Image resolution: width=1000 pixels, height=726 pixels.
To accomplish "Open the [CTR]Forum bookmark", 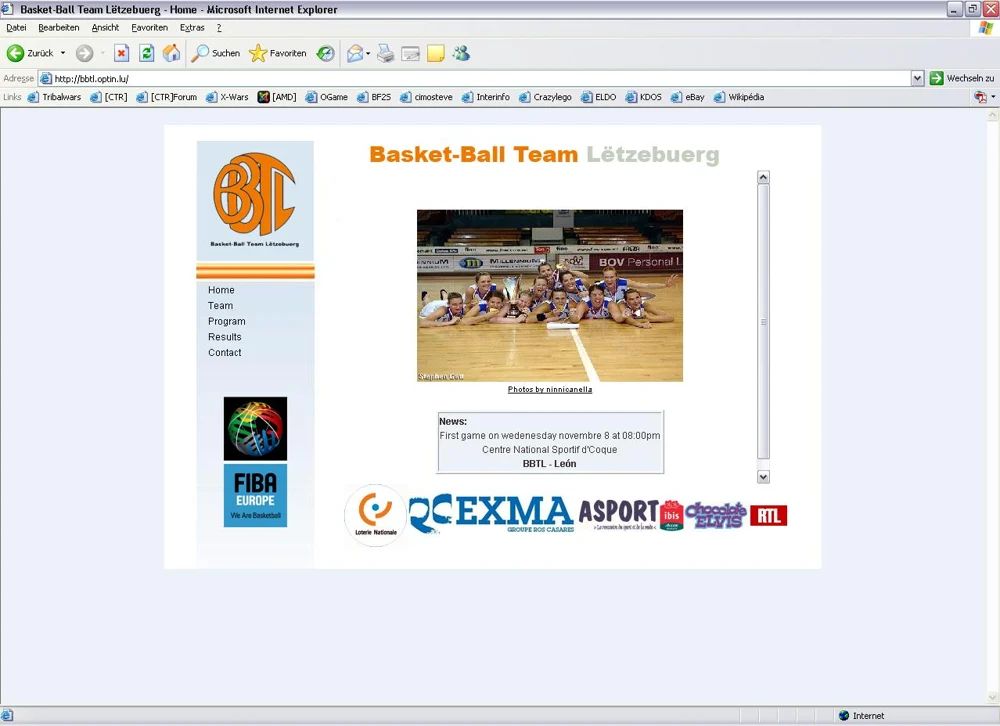I will [x=166, y=97].
